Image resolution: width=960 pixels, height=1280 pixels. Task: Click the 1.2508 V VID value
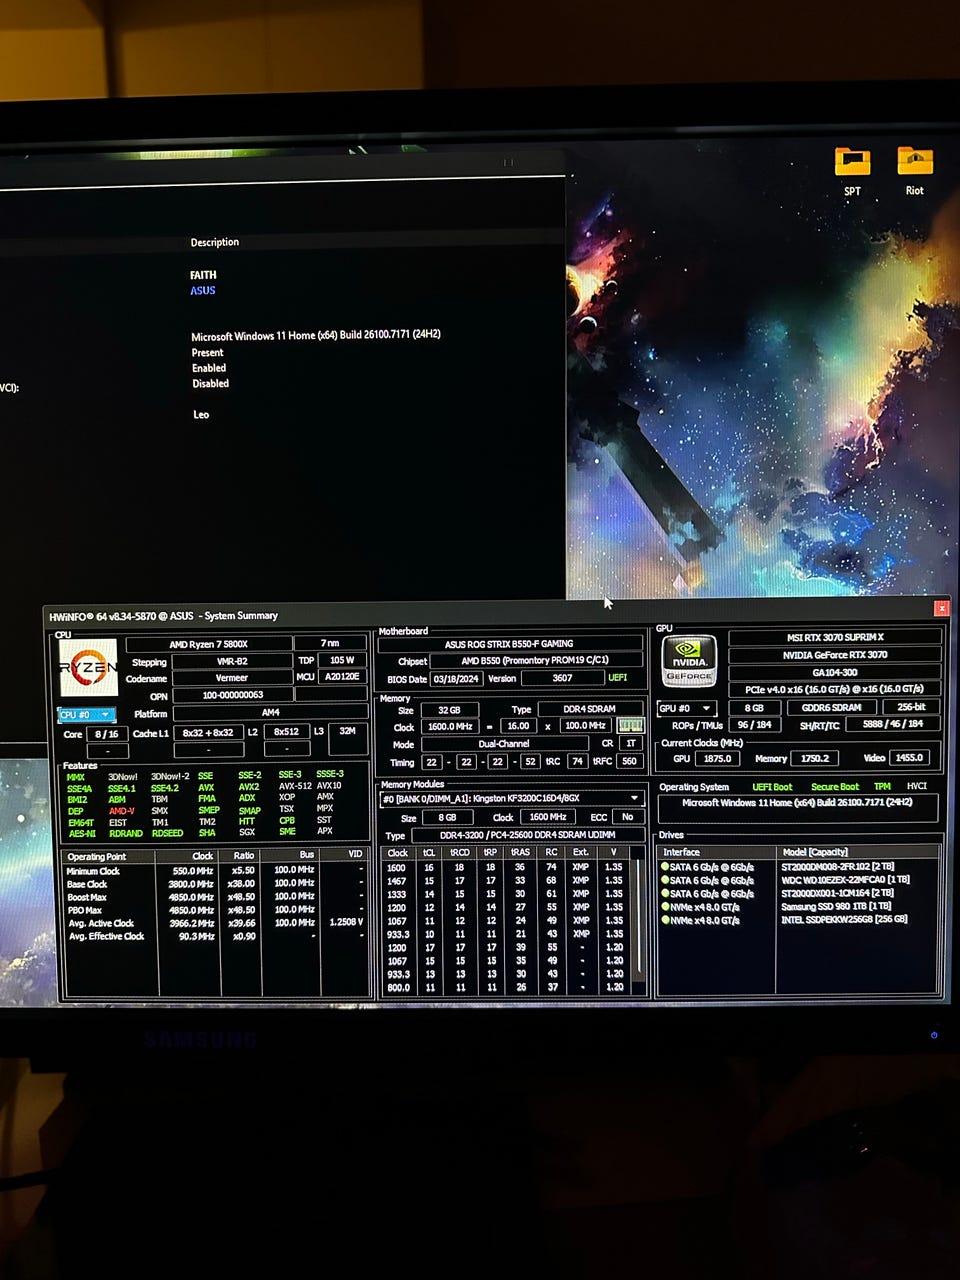(344, 922)
